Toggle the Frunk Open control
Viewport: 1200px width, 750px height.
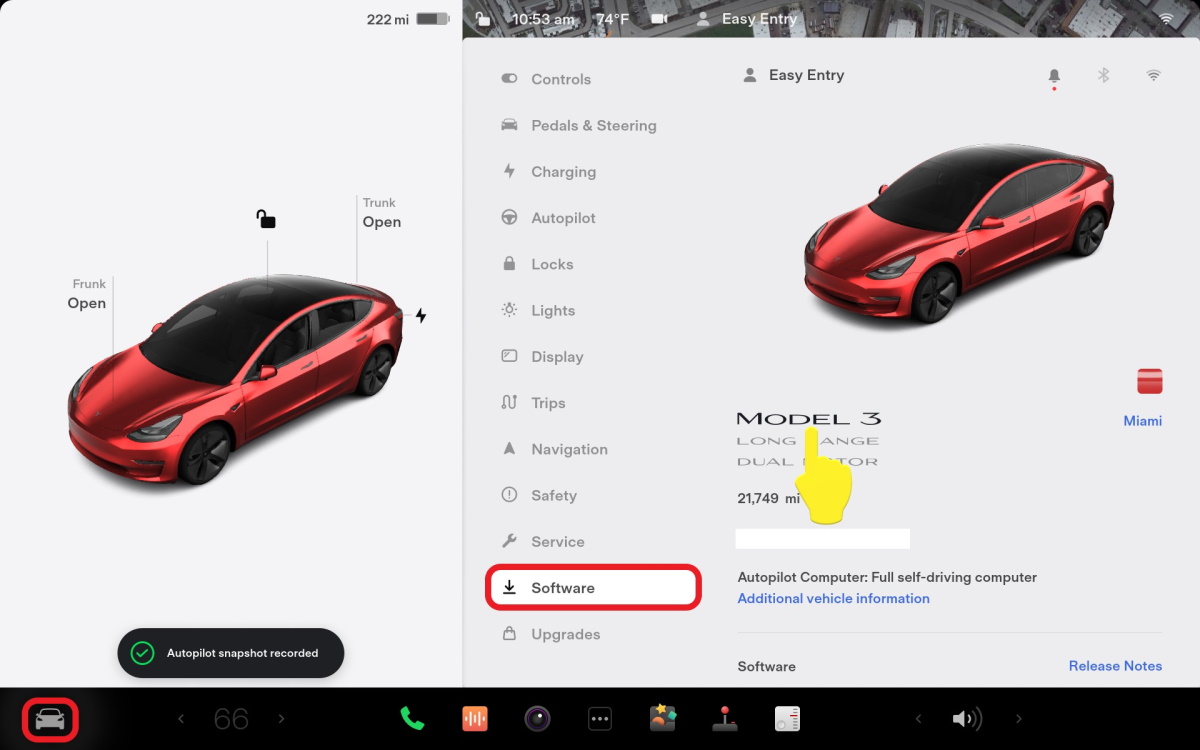coord(87,295)
